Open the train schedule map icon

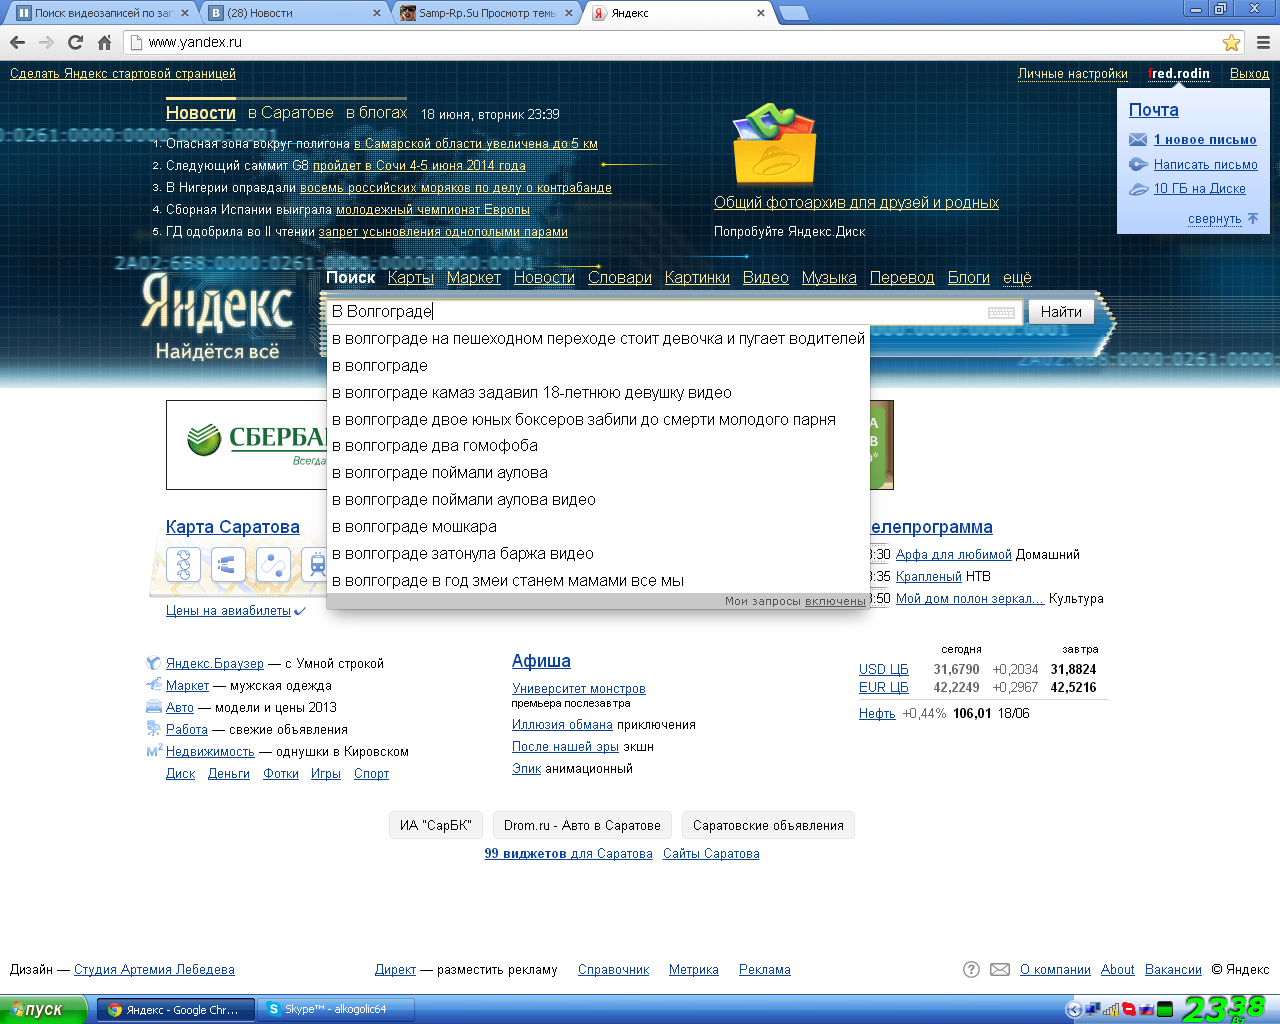point(316,565)
